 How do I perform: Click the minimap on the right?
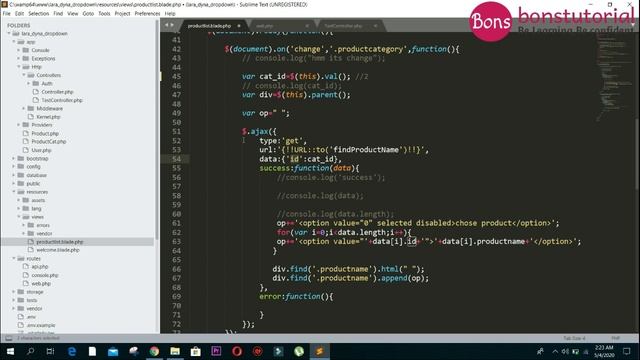point(614,78)
